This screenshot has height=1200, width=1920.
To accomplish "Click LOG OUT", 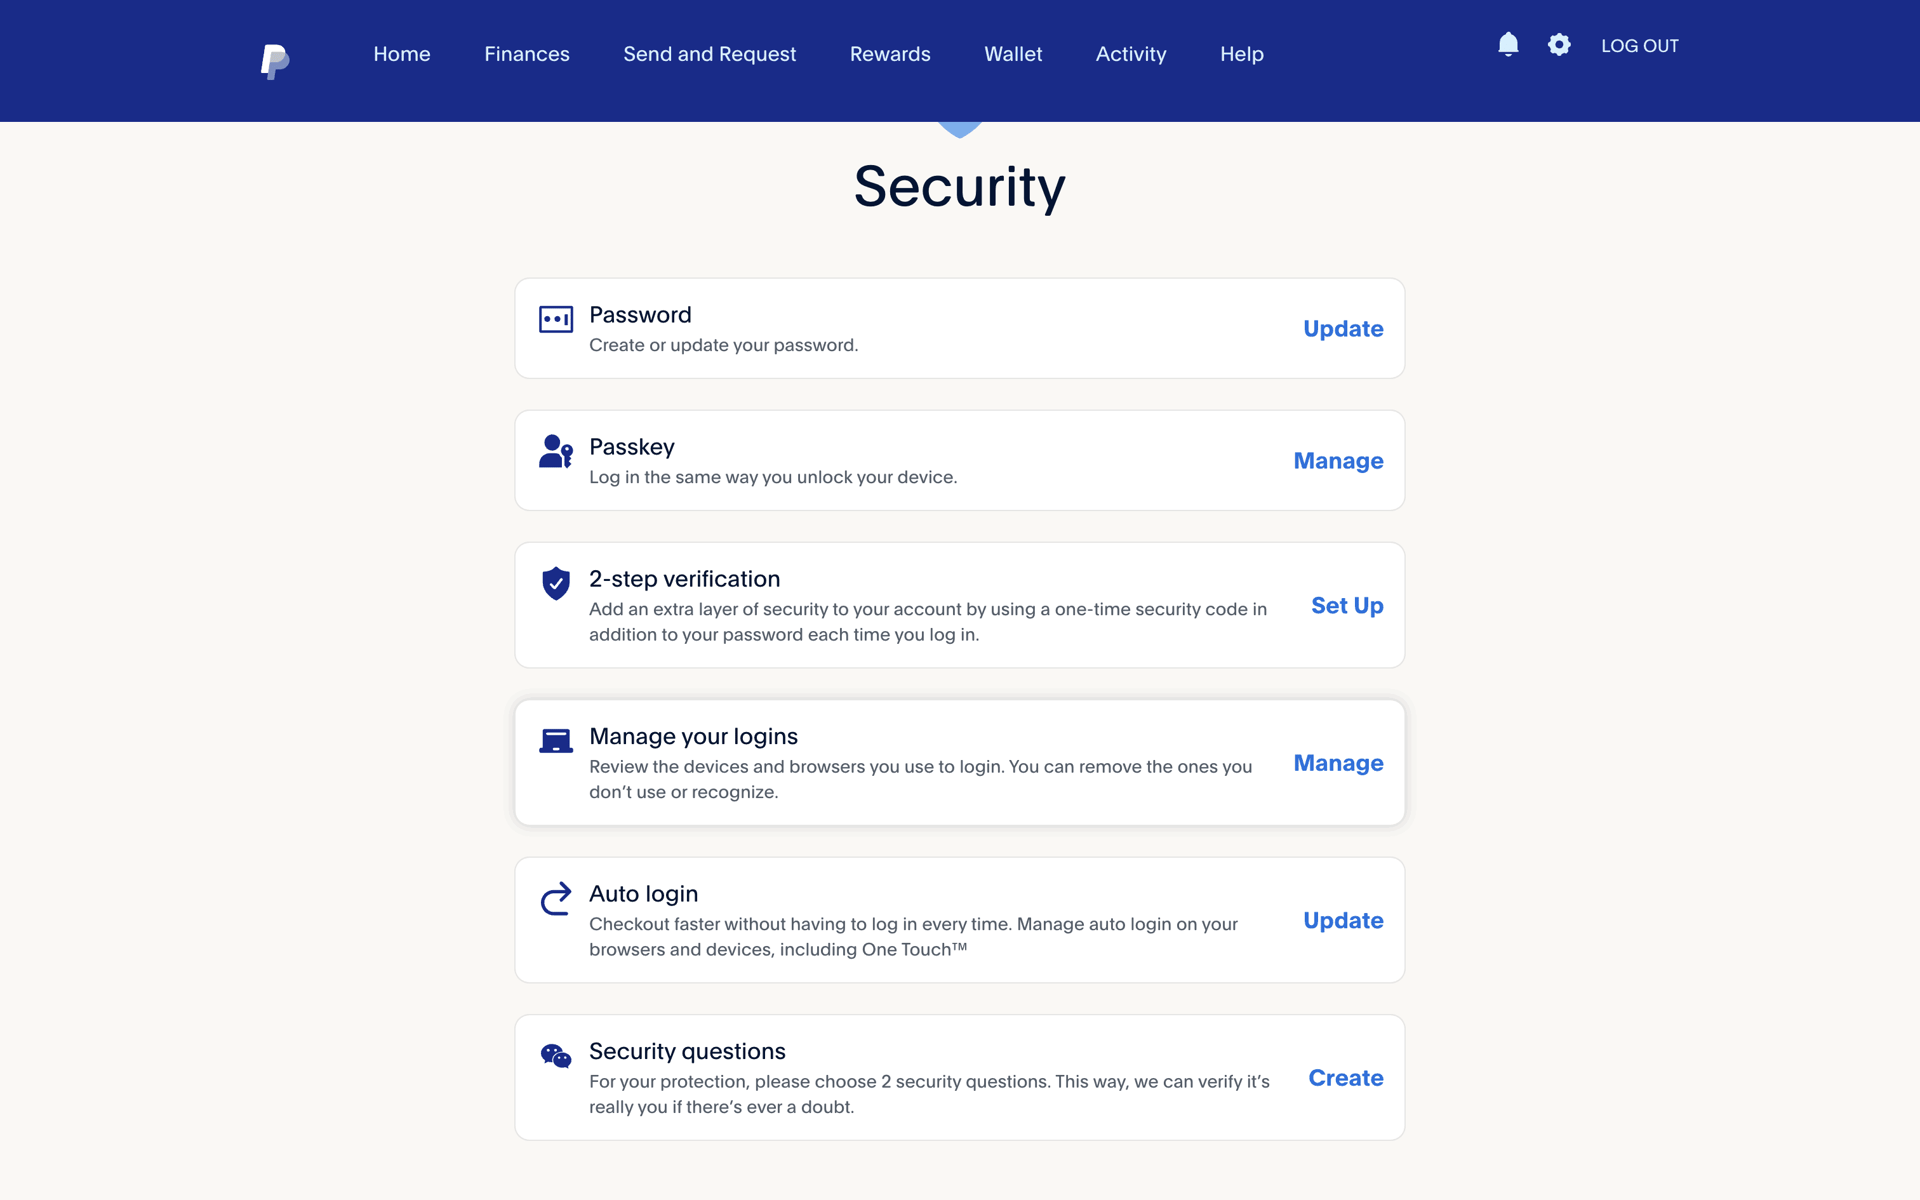I will (x=1640, y=46).
